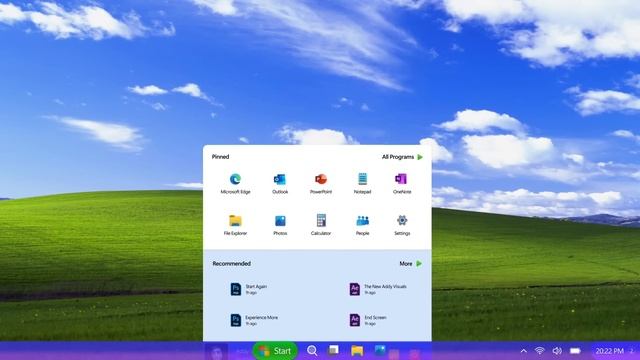
Task: Open the recommended End Screen file
Action: click(368, 320)
